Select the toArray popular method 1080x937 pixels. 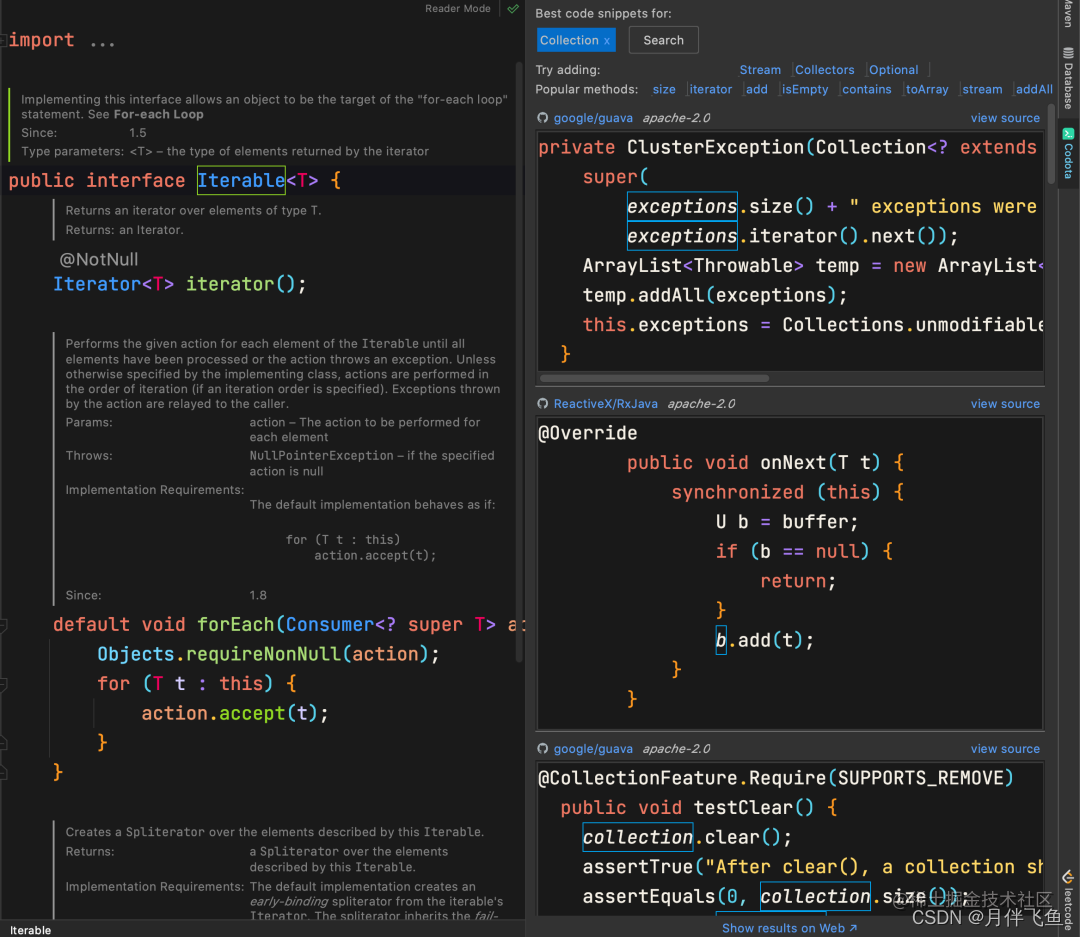coord(926,90)
